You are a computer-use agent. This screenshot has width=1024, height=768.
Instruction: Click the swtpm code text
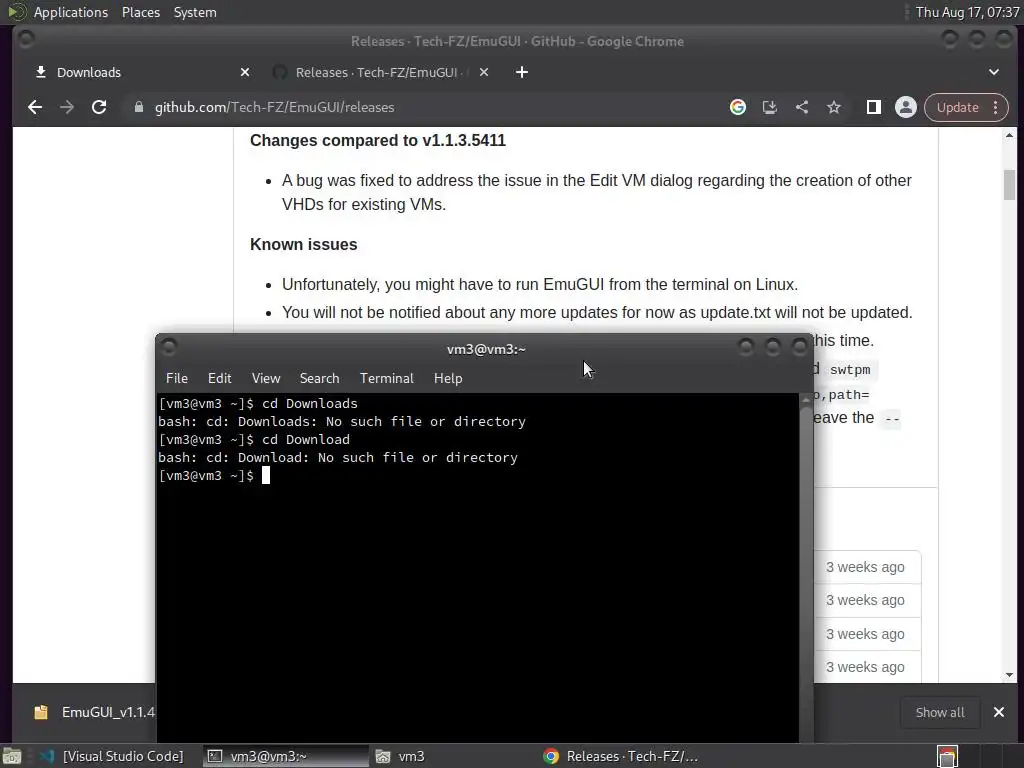pos(850,370)
